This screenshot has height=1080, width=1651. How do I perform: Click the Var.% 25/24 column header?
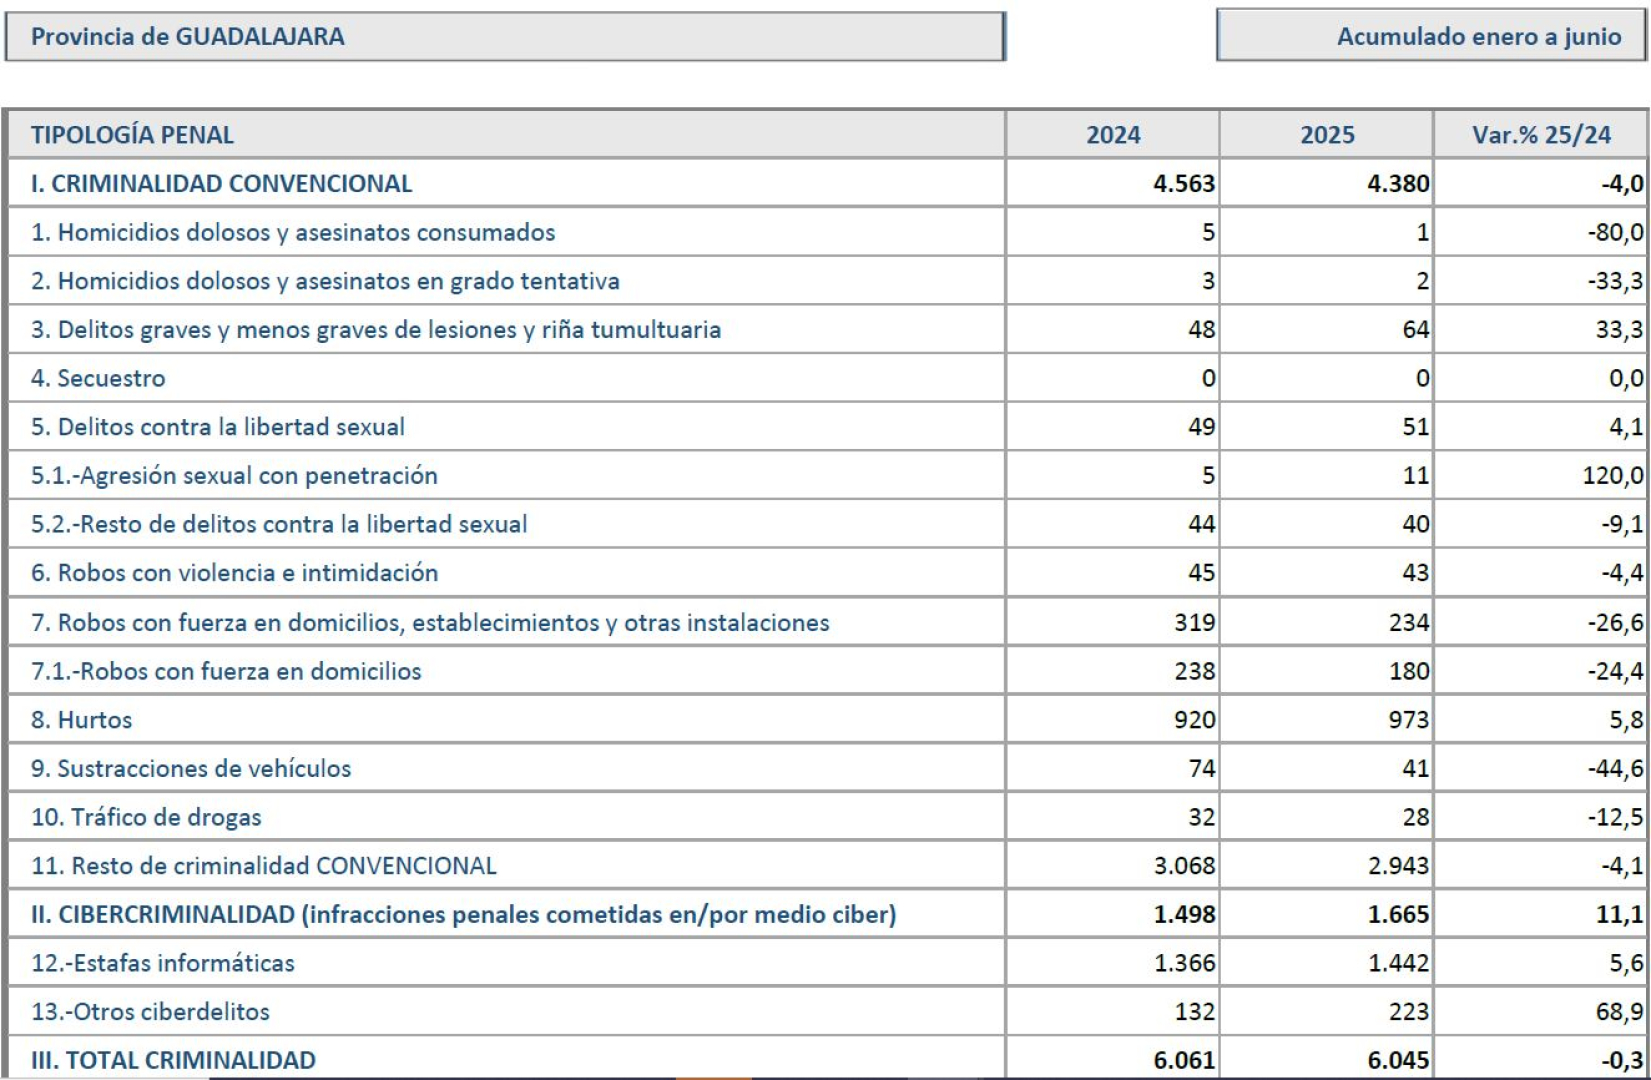click(1540, 135)
